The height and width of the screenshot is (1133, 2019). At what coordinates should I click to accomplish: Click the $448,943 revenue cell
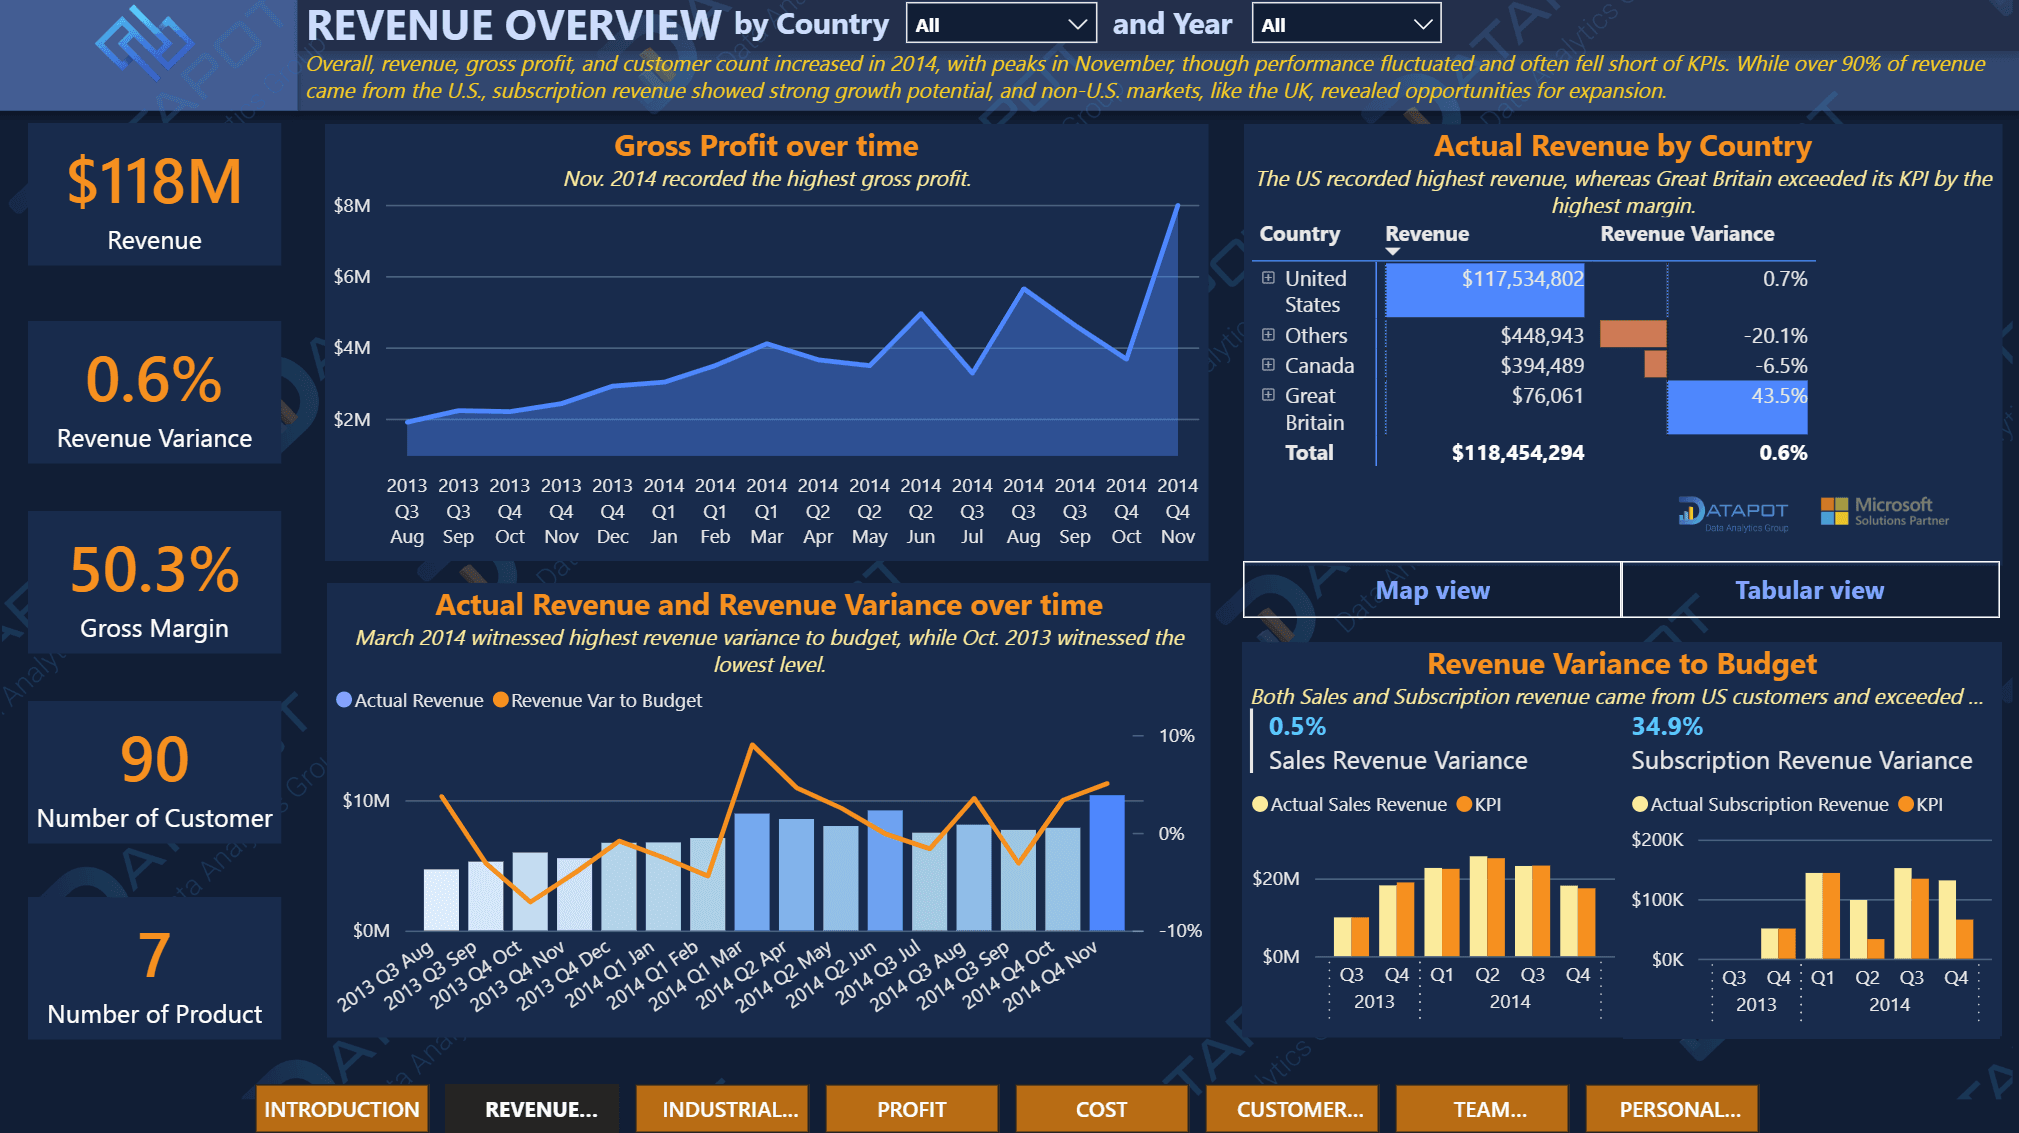(1485, 335)
